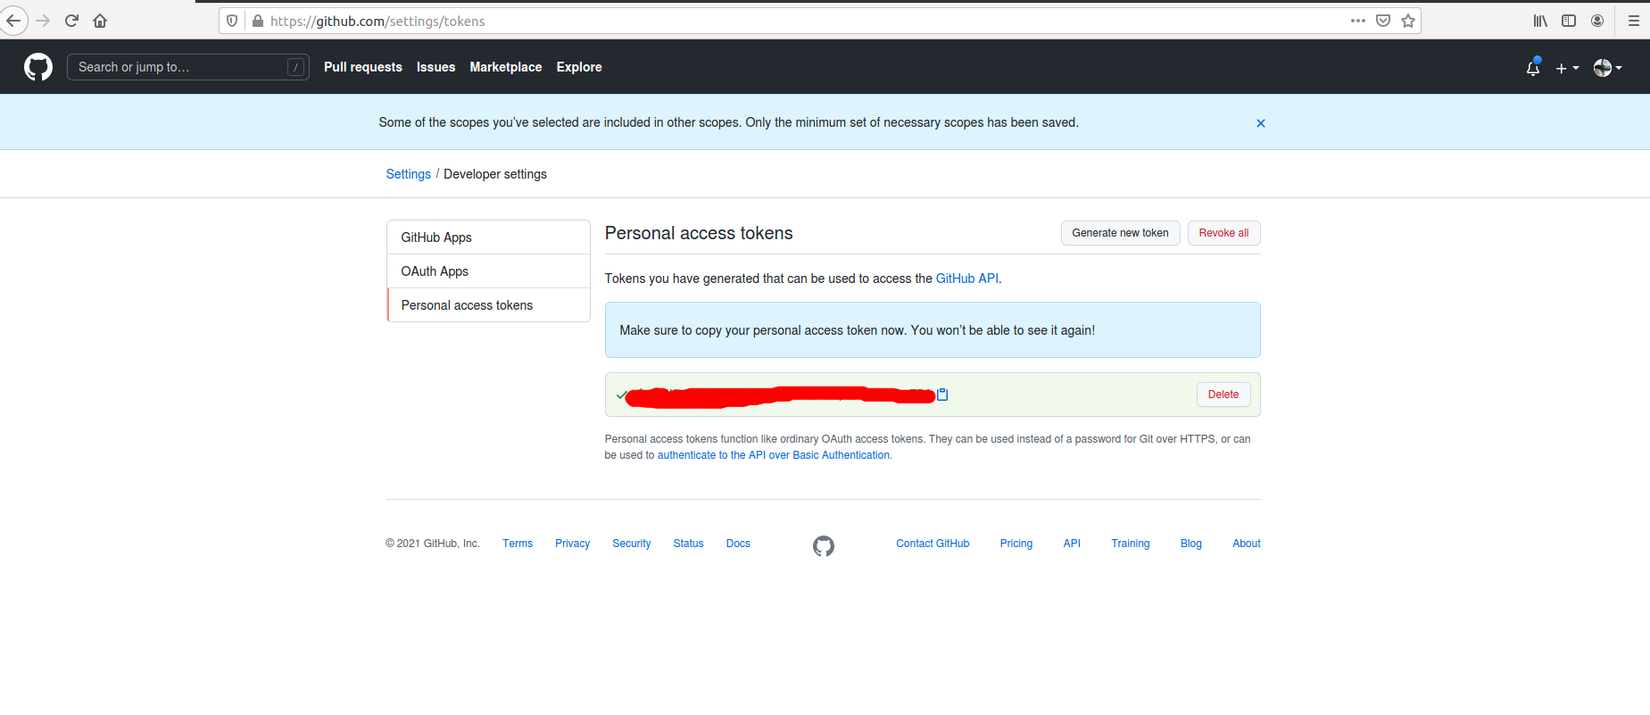Screen dimensions: 1650x715
Task: Open the profile avatar dropdown
Action: pyautogui.click(x=1607, y=68)
